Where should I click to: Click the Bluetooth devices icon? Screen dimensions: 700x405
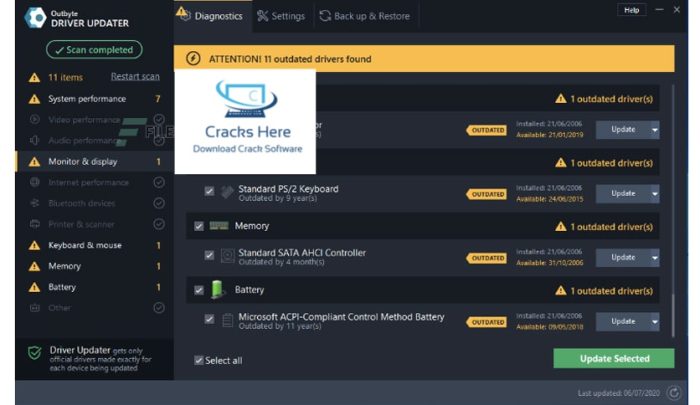tap(34, 203)
